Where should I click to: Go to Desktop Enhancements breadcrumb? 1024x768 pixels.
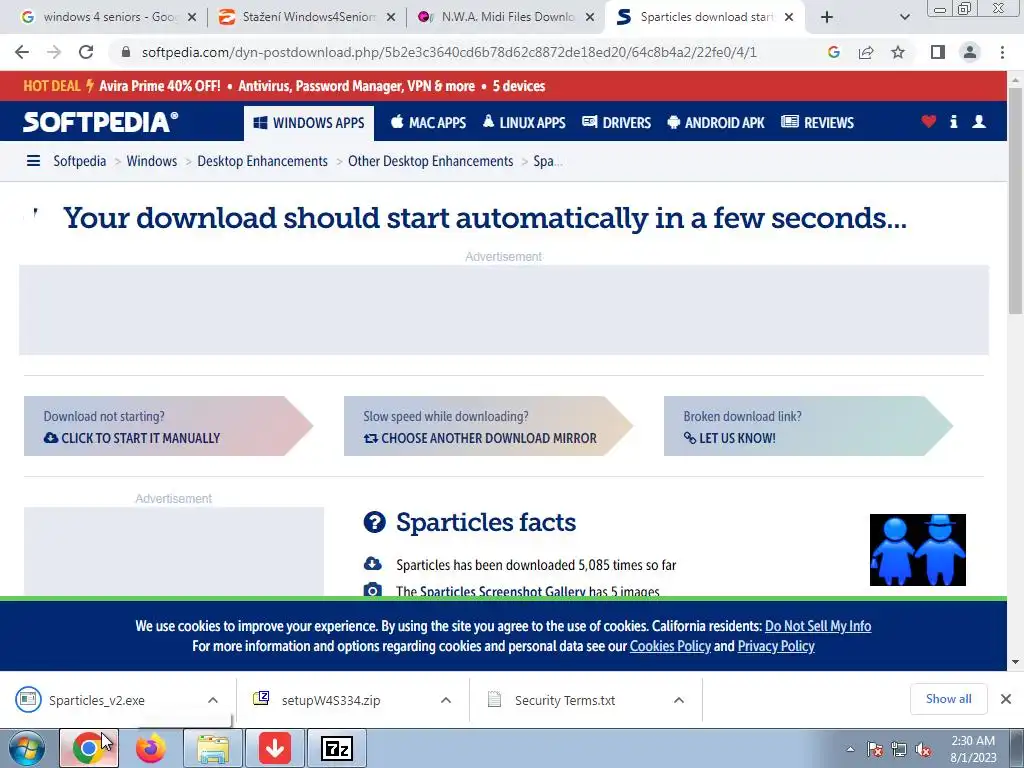[263, 161]
